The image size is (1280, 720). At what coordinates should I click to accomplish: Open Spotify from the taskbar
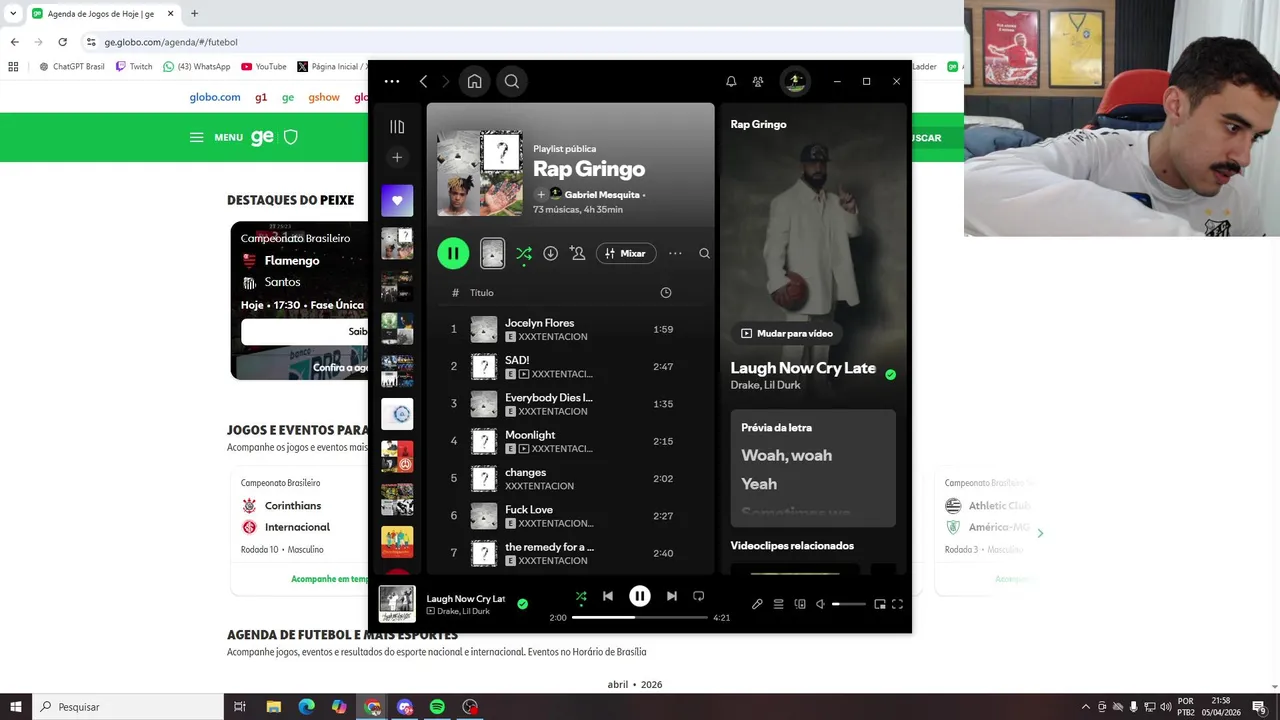(437, 707)
